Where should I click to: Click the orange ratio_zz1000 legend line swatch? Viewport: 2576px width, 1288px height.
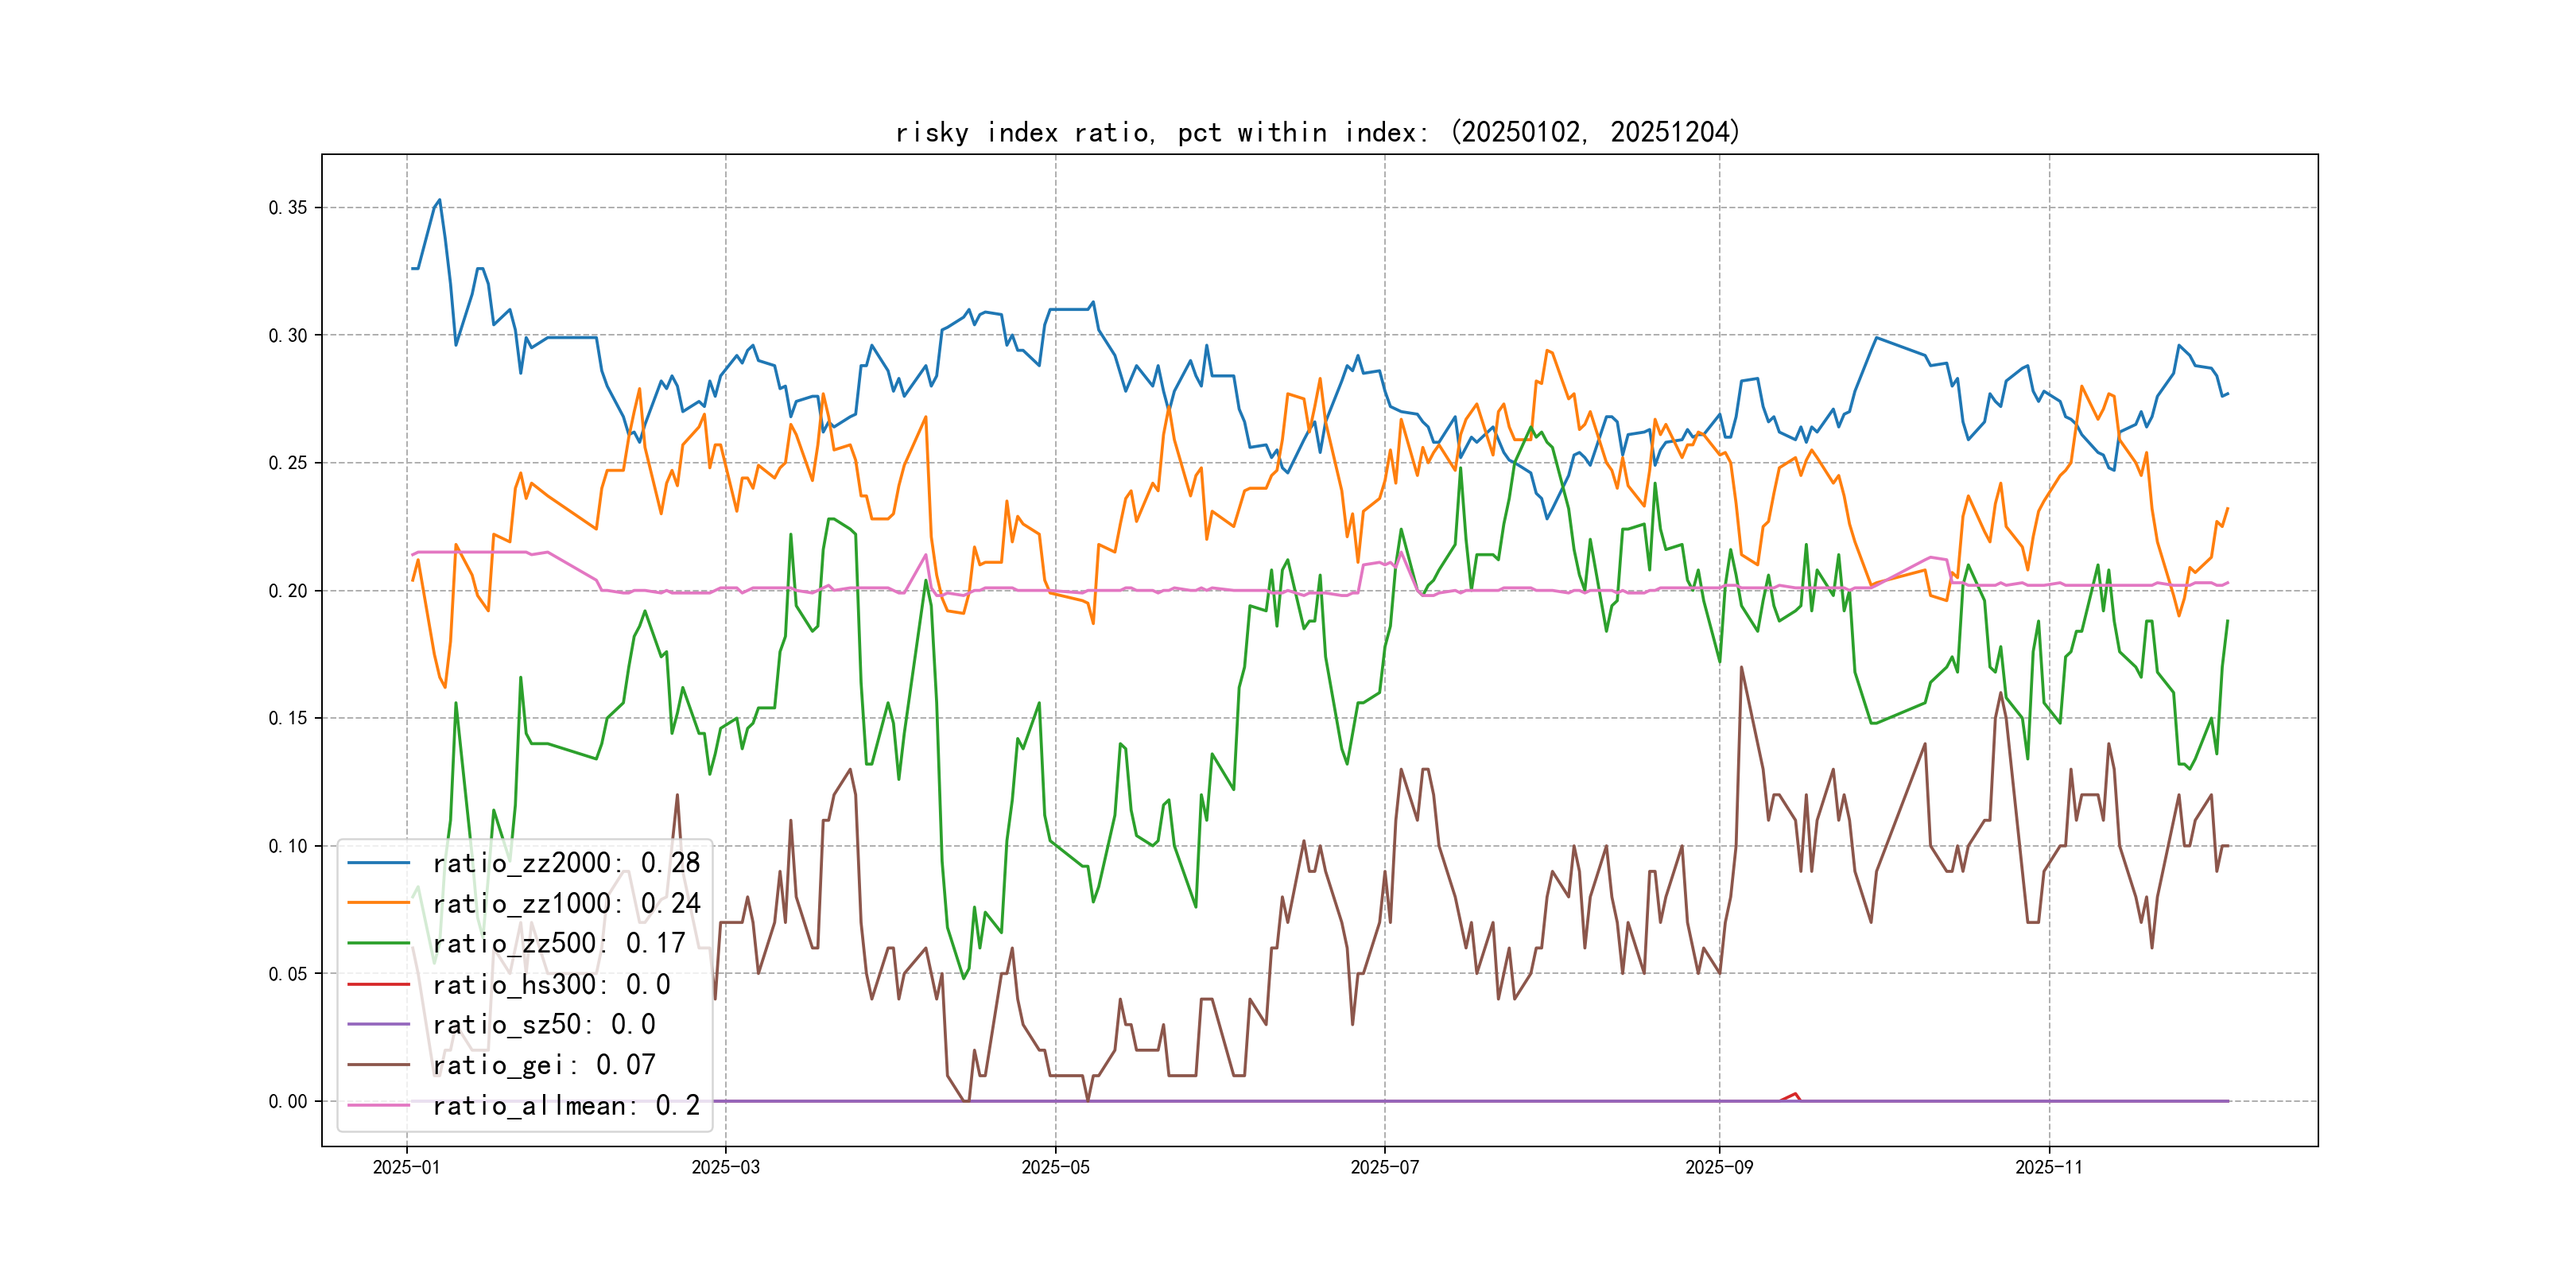tap(378, 903)
